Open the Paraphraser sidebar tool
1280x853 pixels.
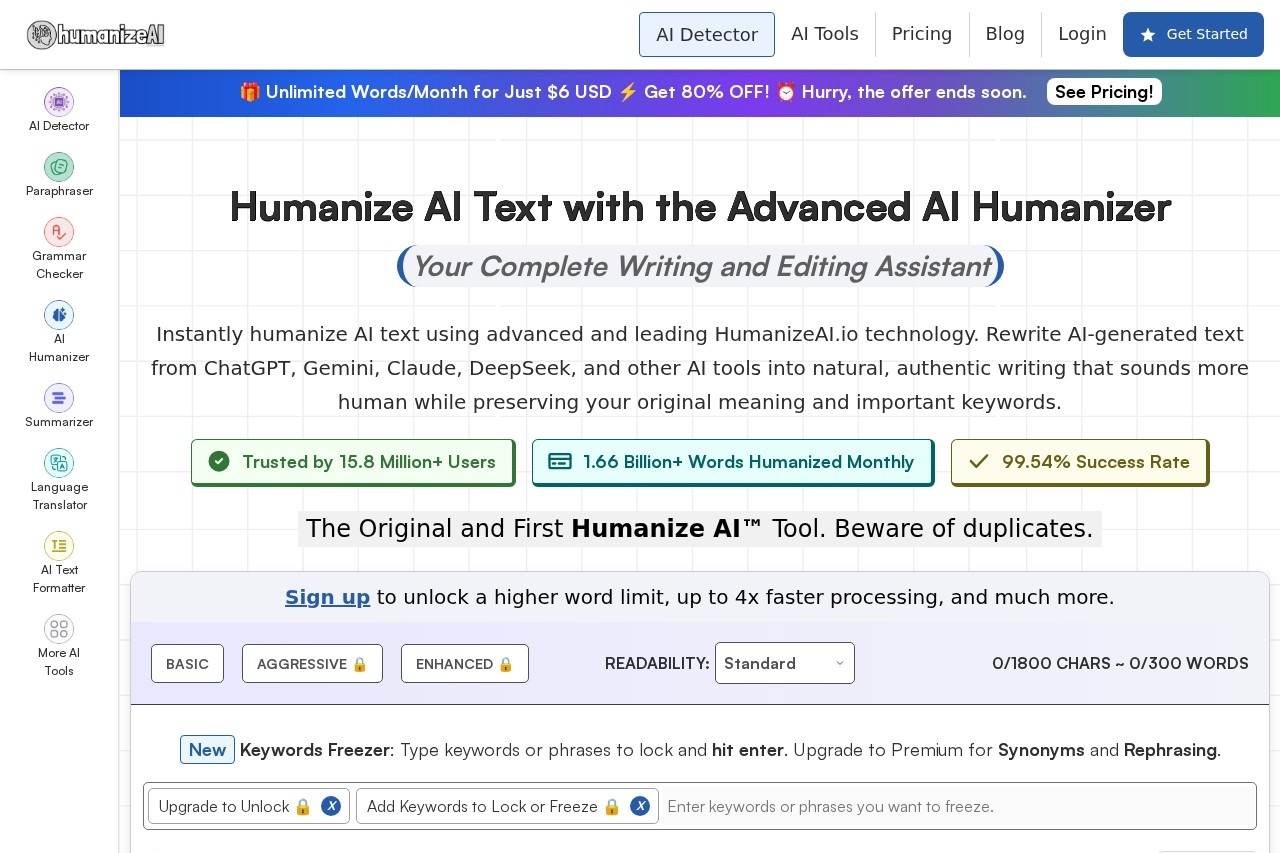click(x=59, y=175)
